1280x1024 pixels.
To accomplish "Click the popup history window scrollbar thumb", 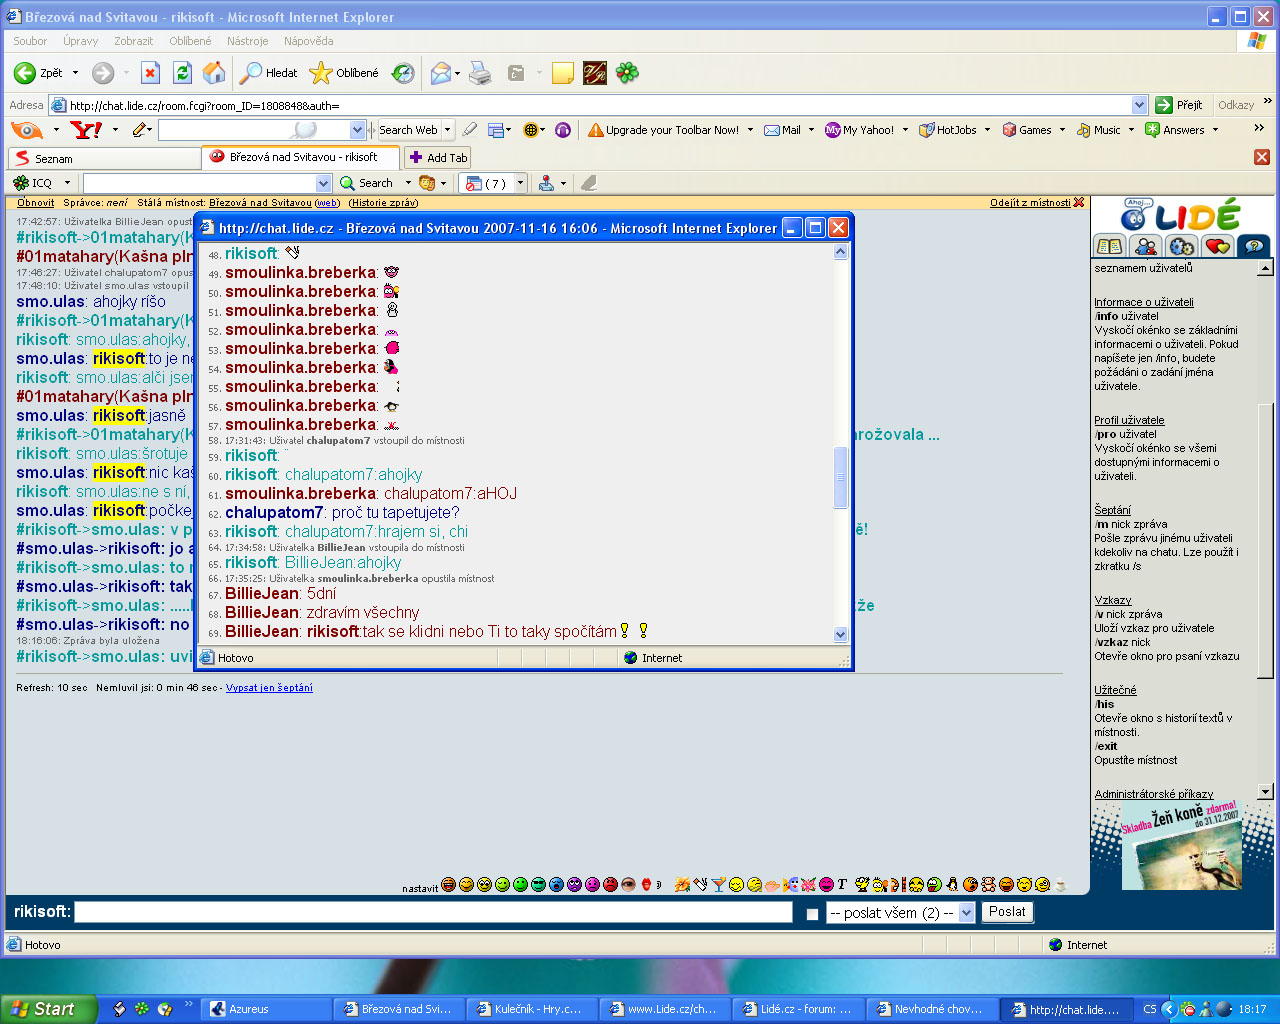I will coord(840,478).
